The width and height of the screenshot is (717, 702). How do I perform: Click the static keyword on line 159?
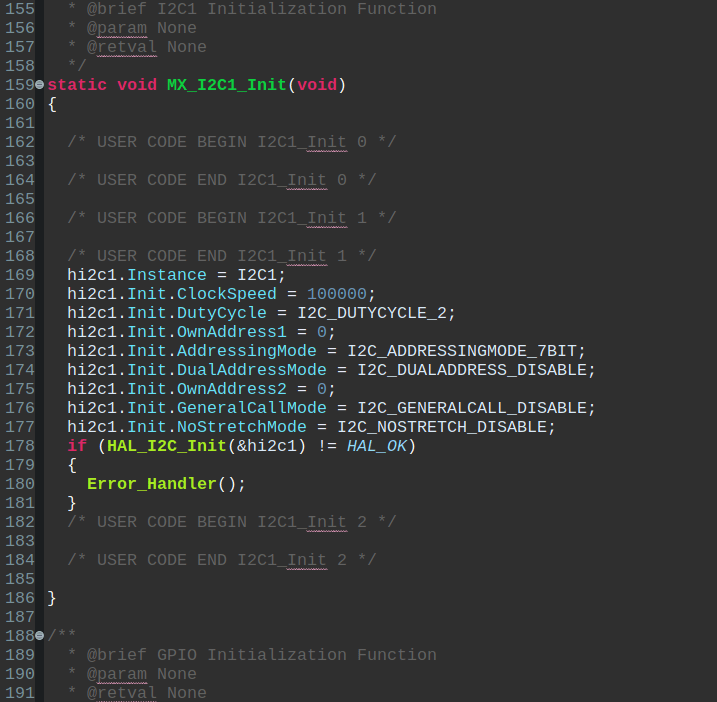coord(77,85)
